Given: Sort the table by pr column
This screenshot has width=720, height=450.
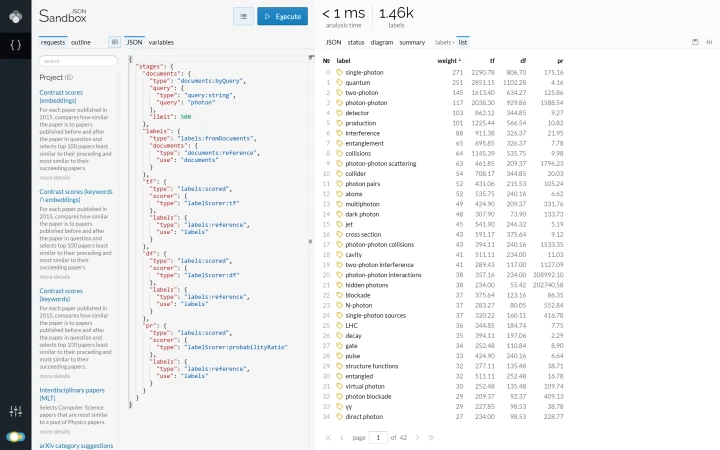Looking at the screenshot, I should [x=560, y=61].
